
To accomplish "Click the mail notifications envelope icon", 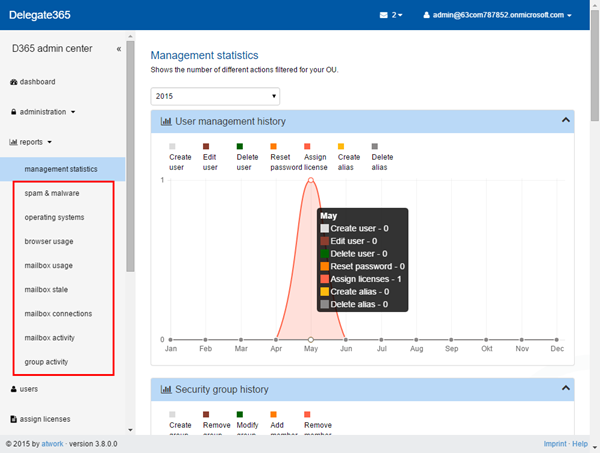I will pyautogui.click(x=384, y=15).
